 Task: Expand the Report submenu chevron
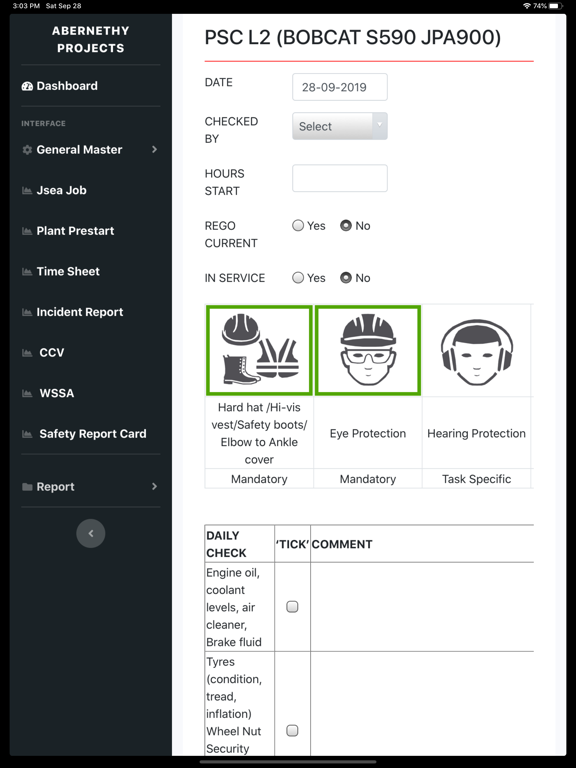[154, 486]
